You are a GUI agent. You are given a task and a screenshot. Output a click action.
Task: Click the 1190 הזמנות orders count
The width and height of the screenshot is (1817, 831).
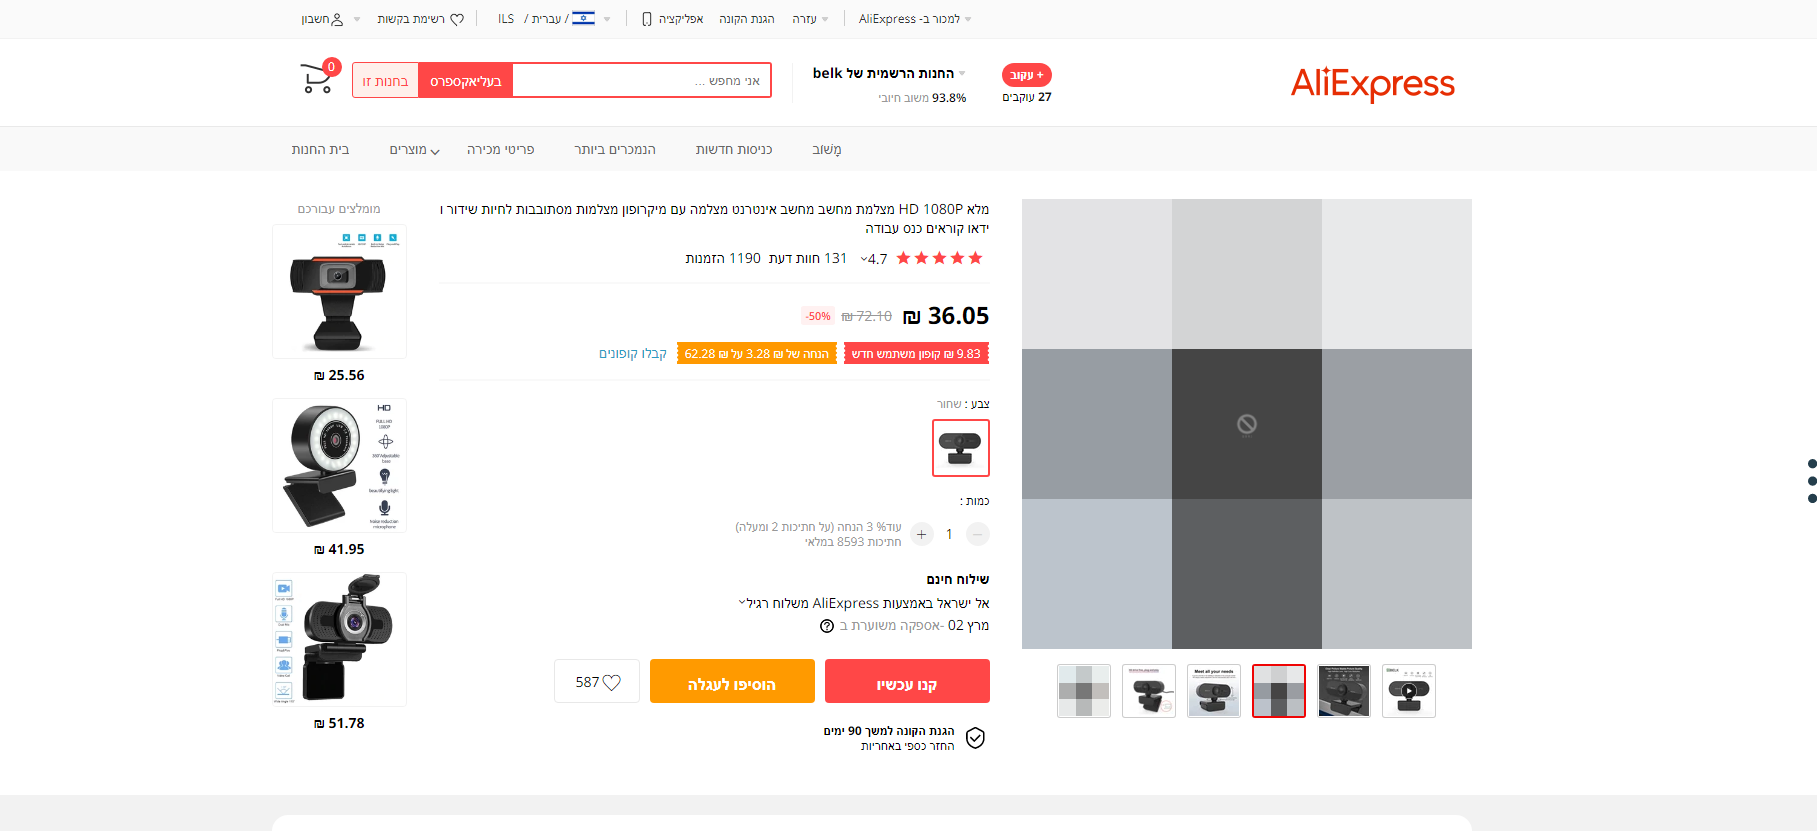723,258
